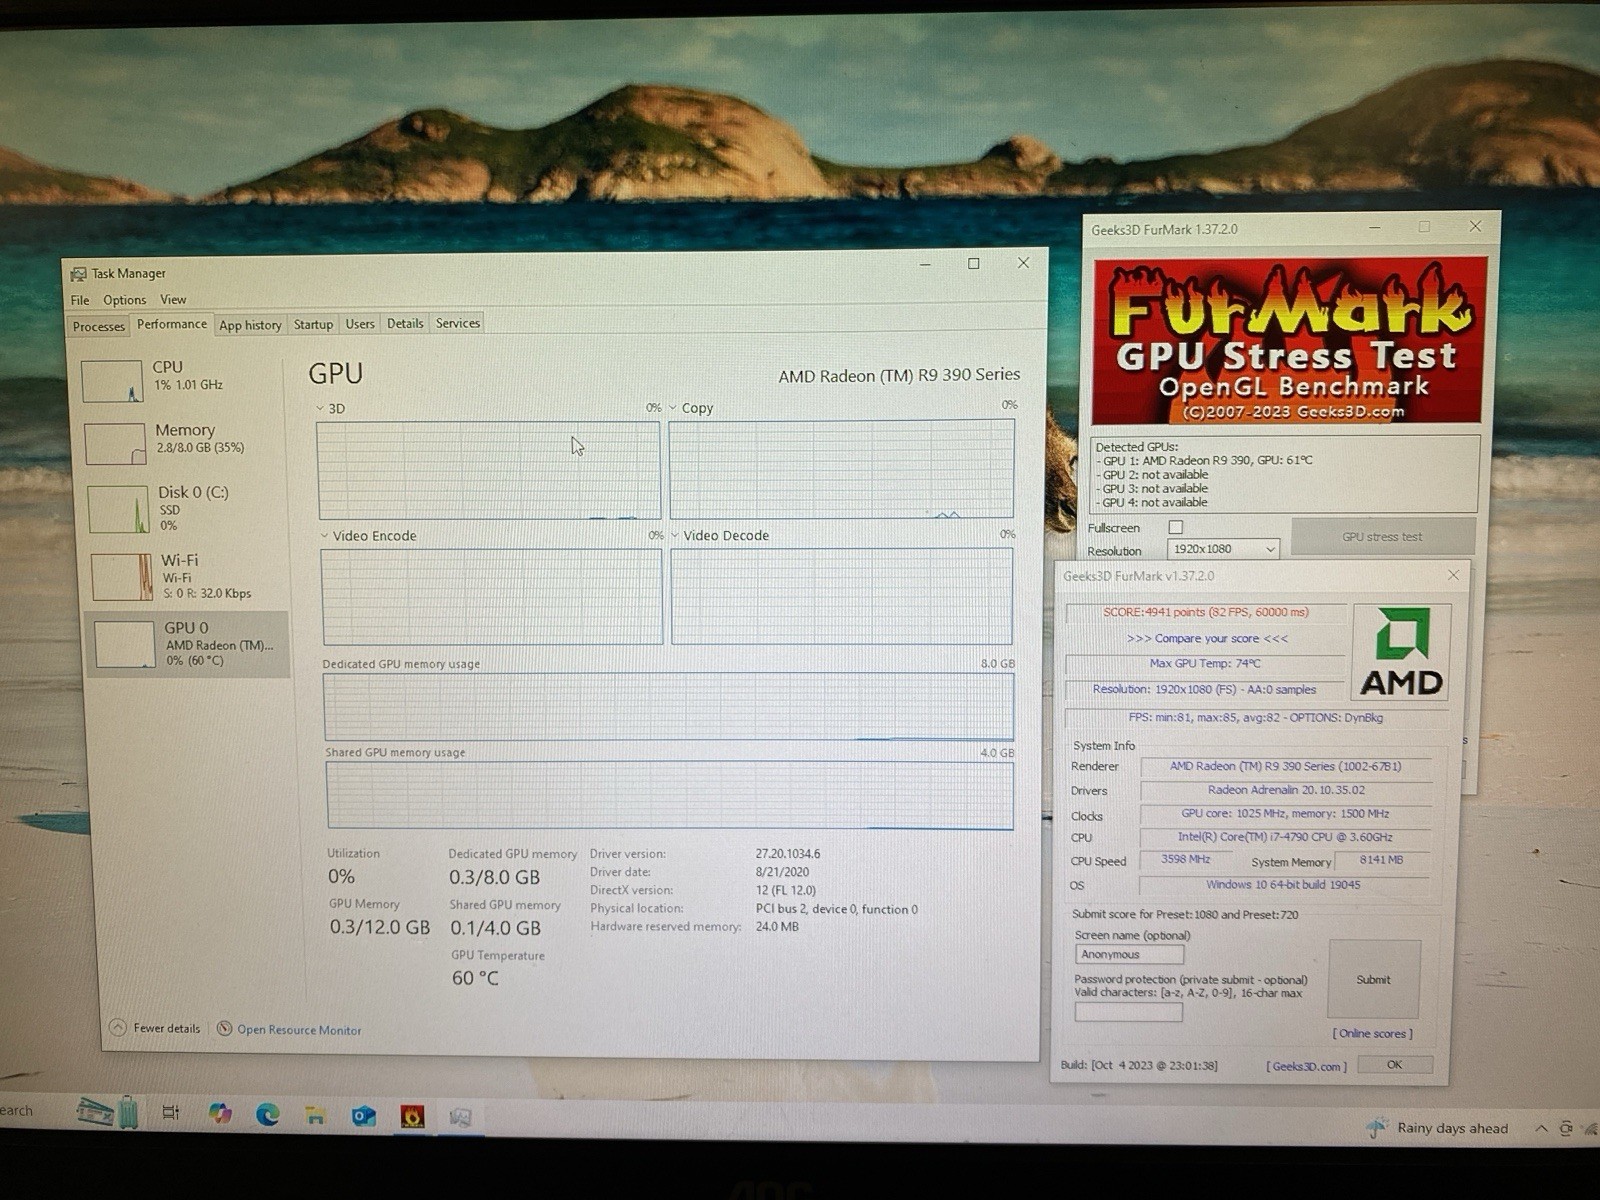
Task: Click the Radeon Adrenalin driver version field
Action: (x=1286, y=790)
